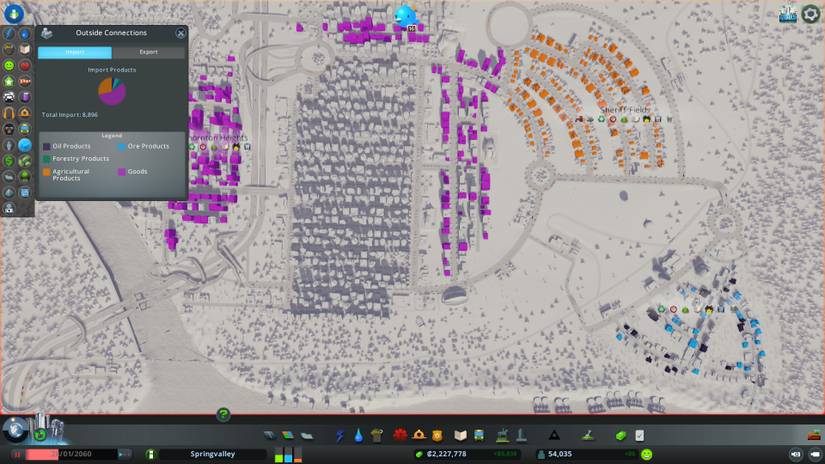Toggle the free camera mode button
The image size is (825, 464).
[815, 454]
